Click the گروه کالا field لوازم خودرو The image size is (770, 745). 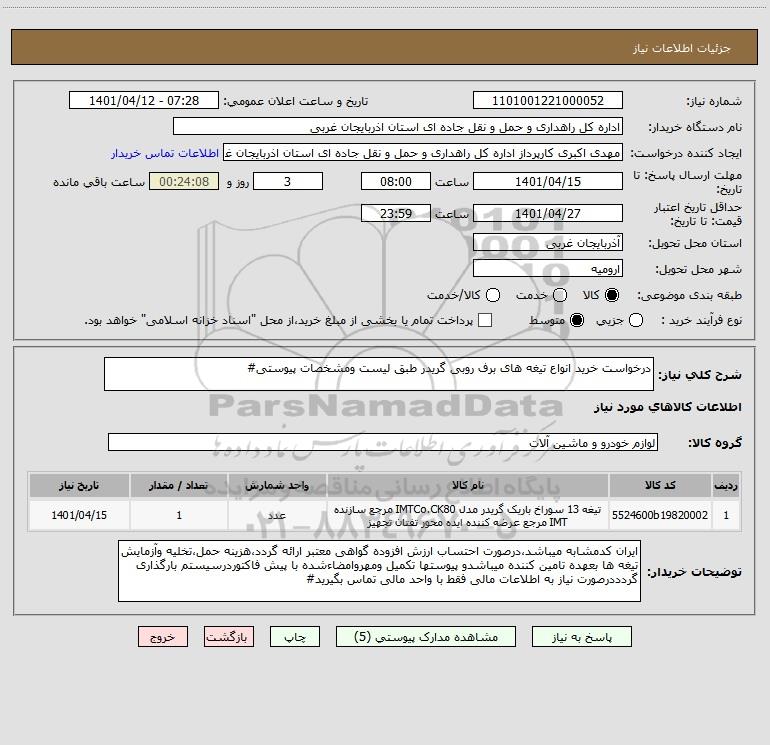tap(383, 442)
